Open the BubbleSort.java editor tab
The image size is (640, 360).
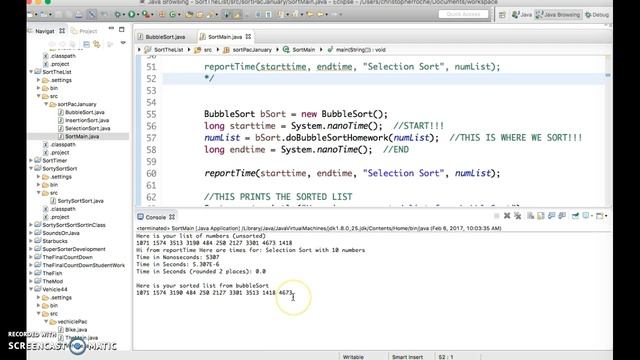coord(161,37)
